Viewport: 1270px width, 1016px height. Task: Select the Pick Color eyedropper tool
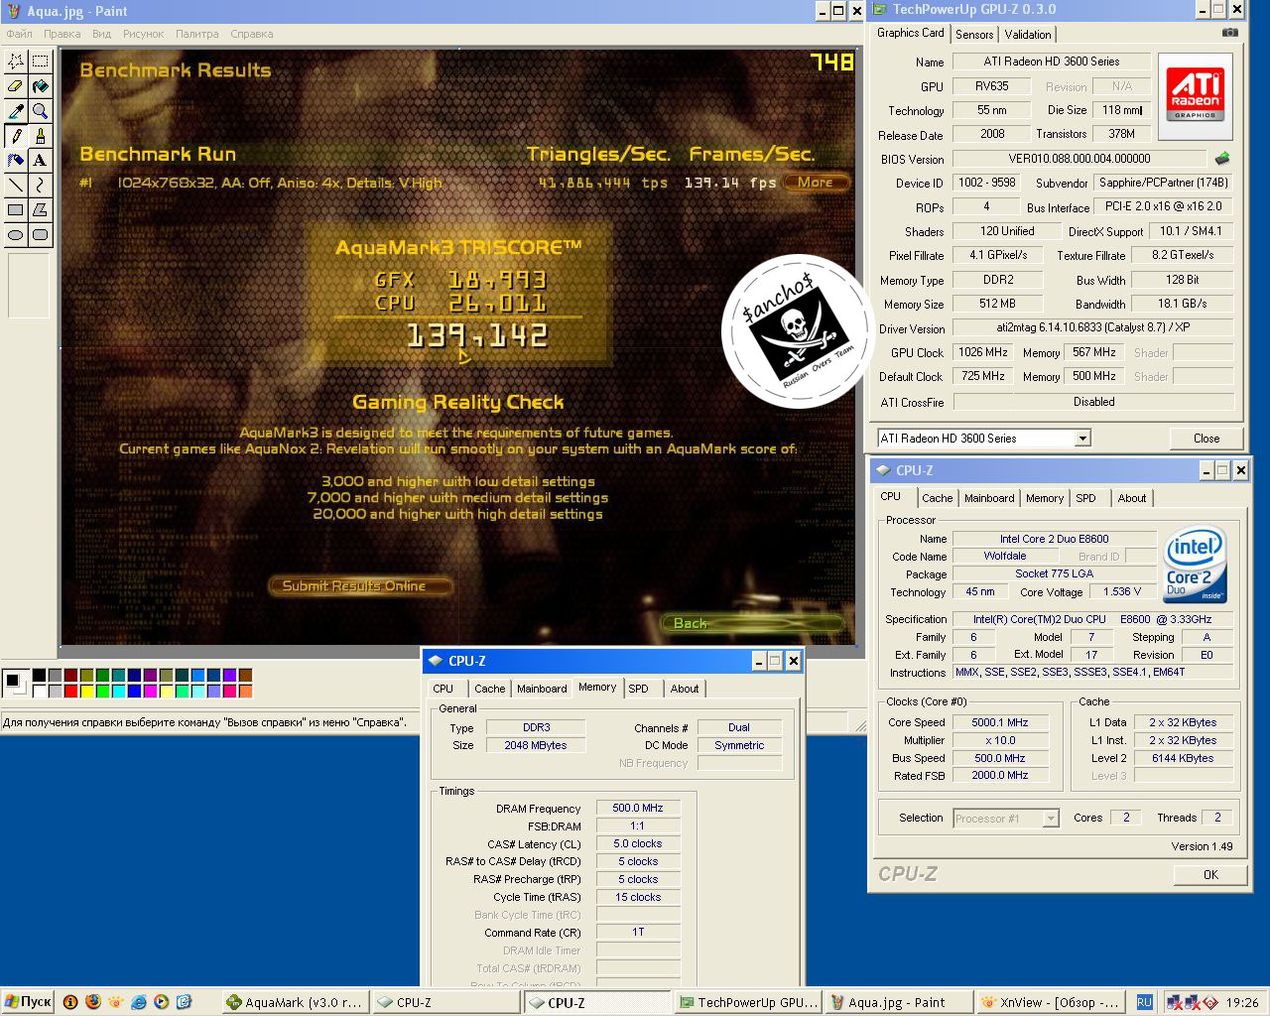point(16,111)
